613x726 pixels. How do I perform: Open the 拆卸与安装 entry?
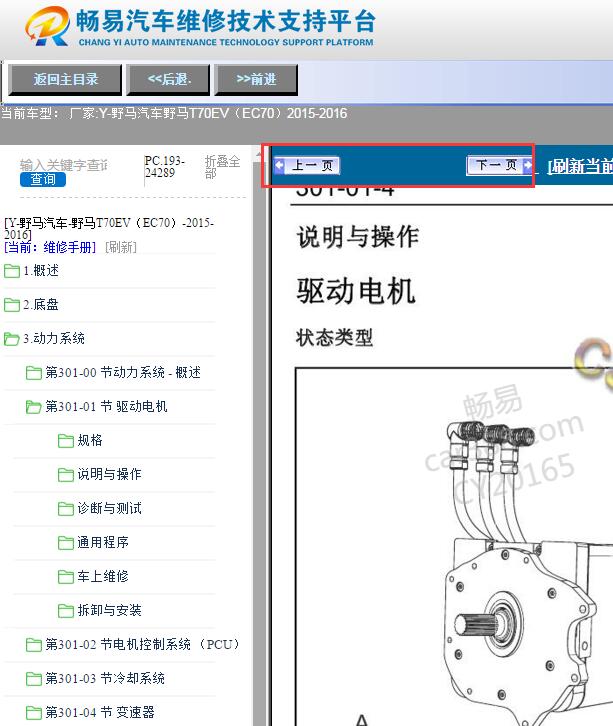point(109,610)
